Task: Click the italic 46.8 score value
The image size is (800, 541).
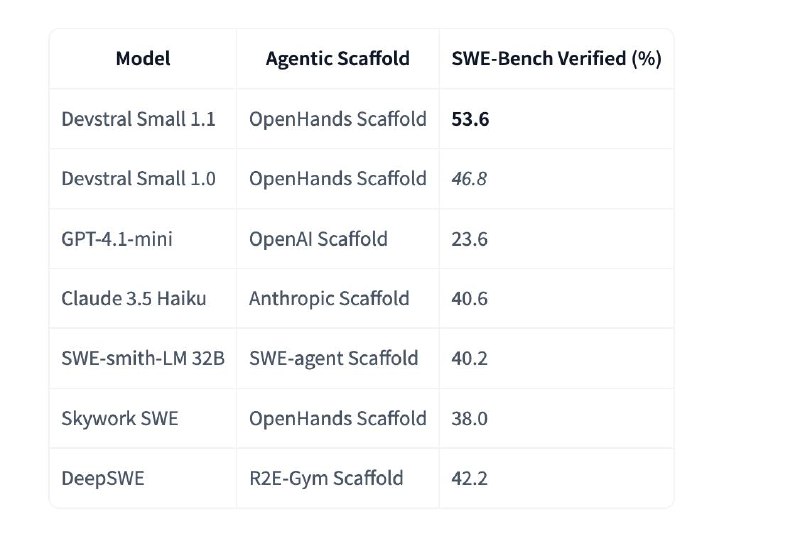Action: 469,179
